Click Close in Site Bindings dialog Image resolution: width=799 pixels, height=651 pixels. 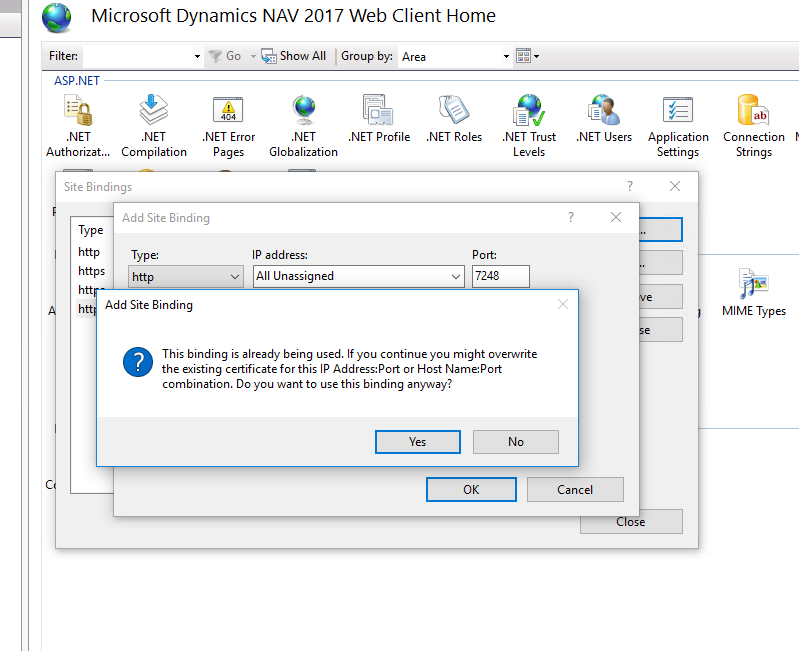[x=631, y=522]
